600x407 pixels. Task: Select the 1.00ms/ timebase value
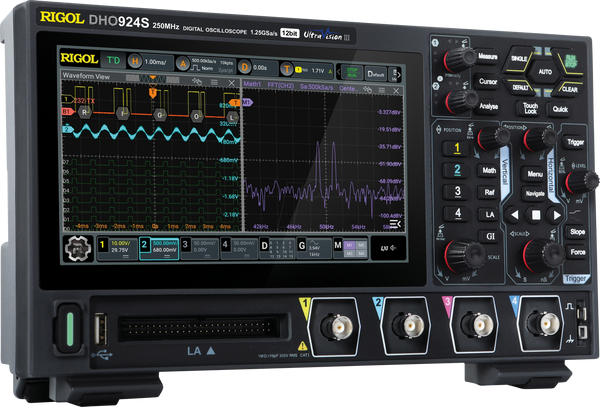click(x=155, y=62)
